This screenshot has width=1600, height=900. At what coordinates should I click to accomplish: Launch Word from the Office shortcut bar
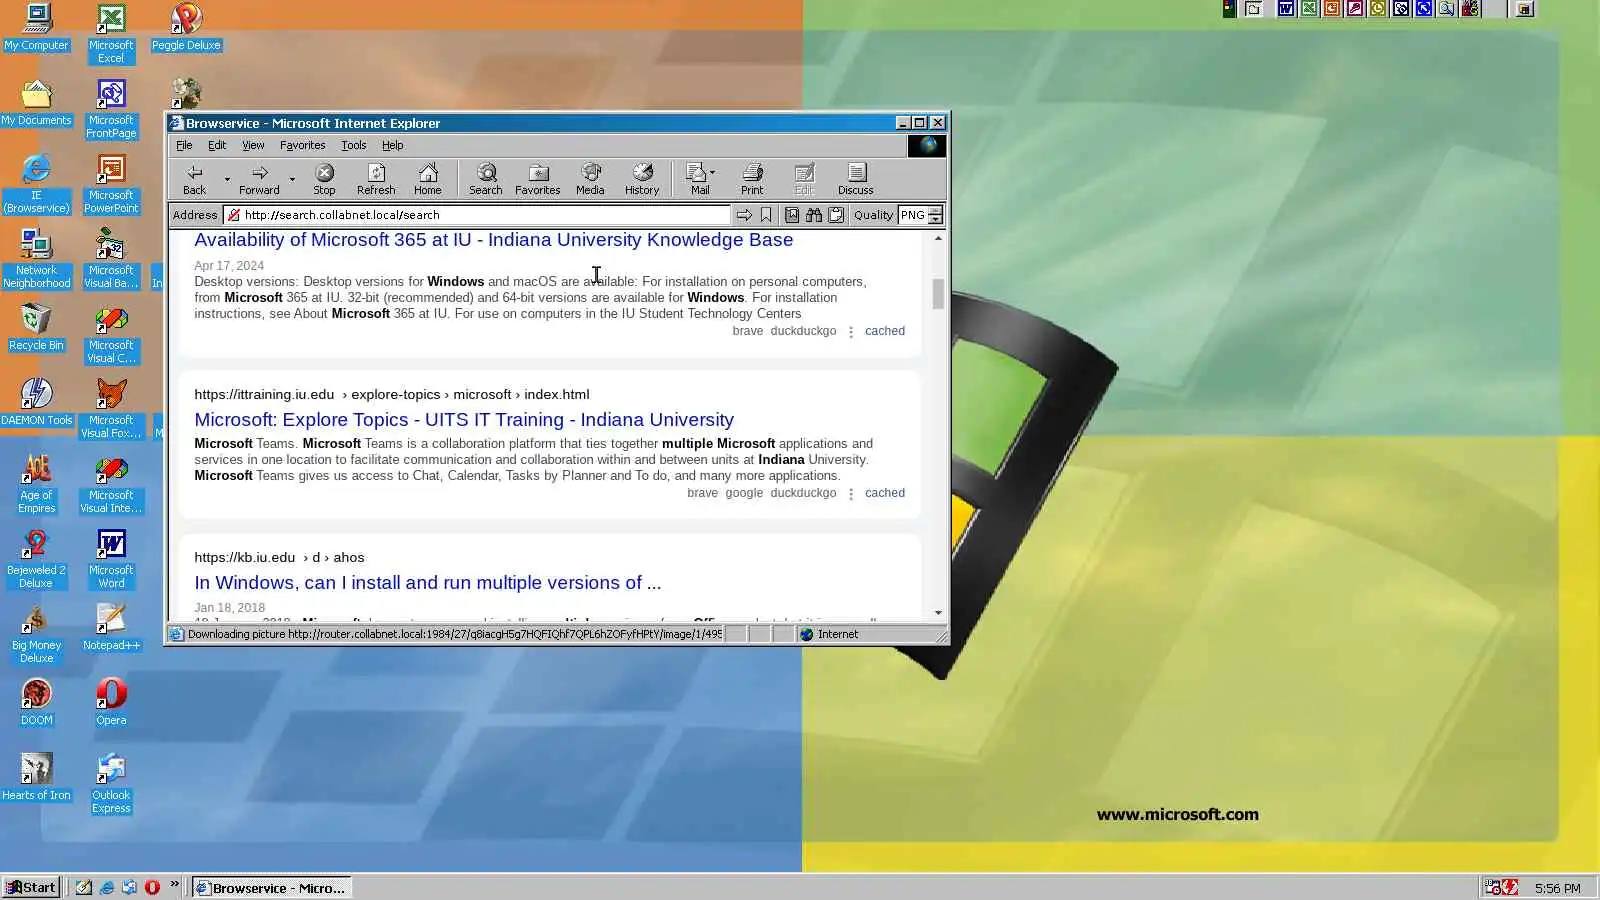1286,9
